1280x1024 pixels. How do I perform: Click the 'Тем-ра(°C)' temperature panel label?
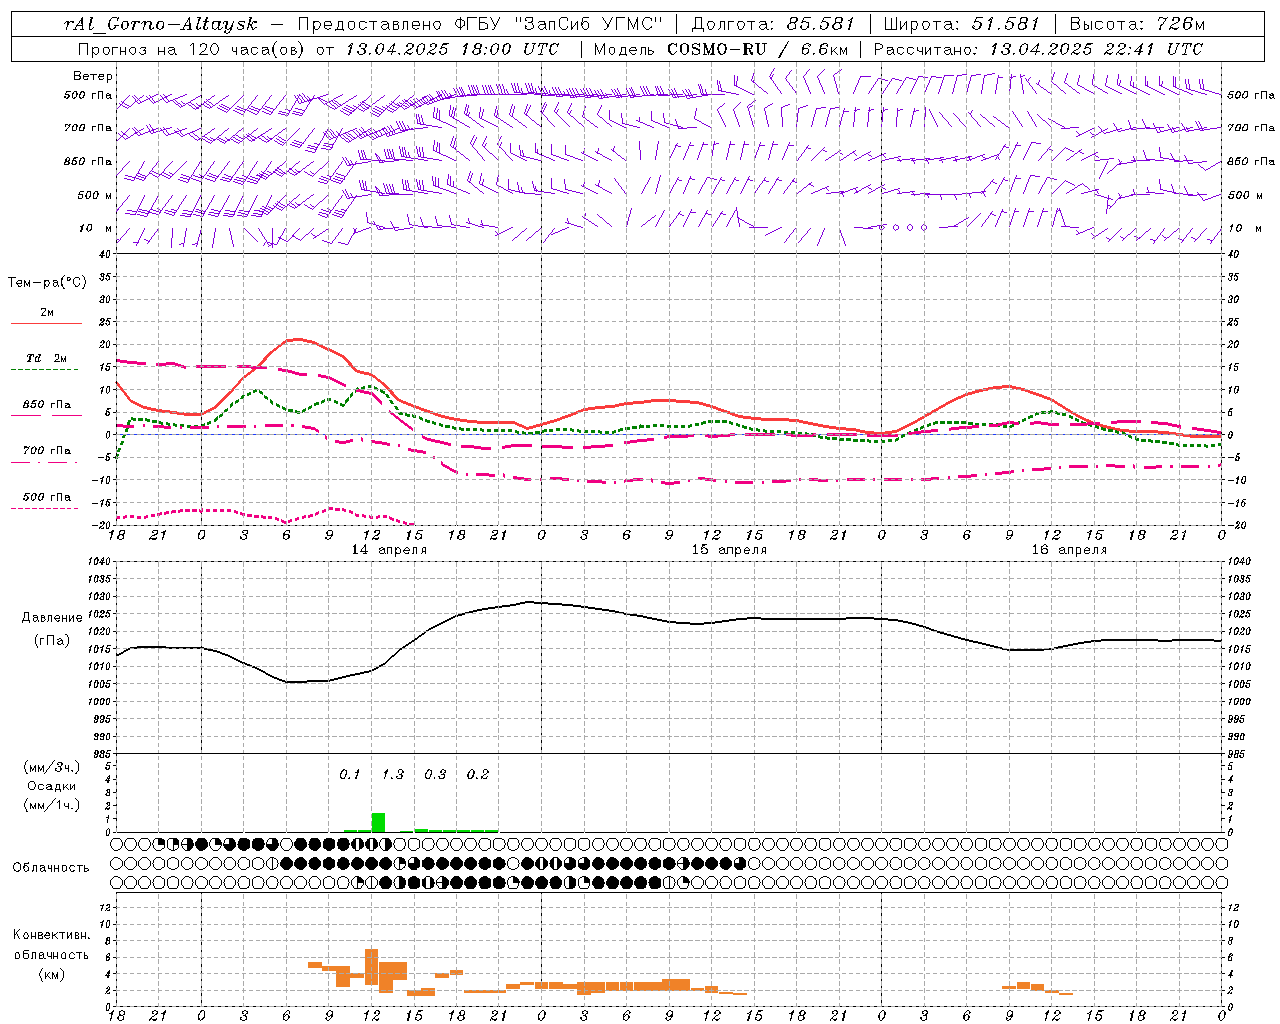click(x=47, y=283)
